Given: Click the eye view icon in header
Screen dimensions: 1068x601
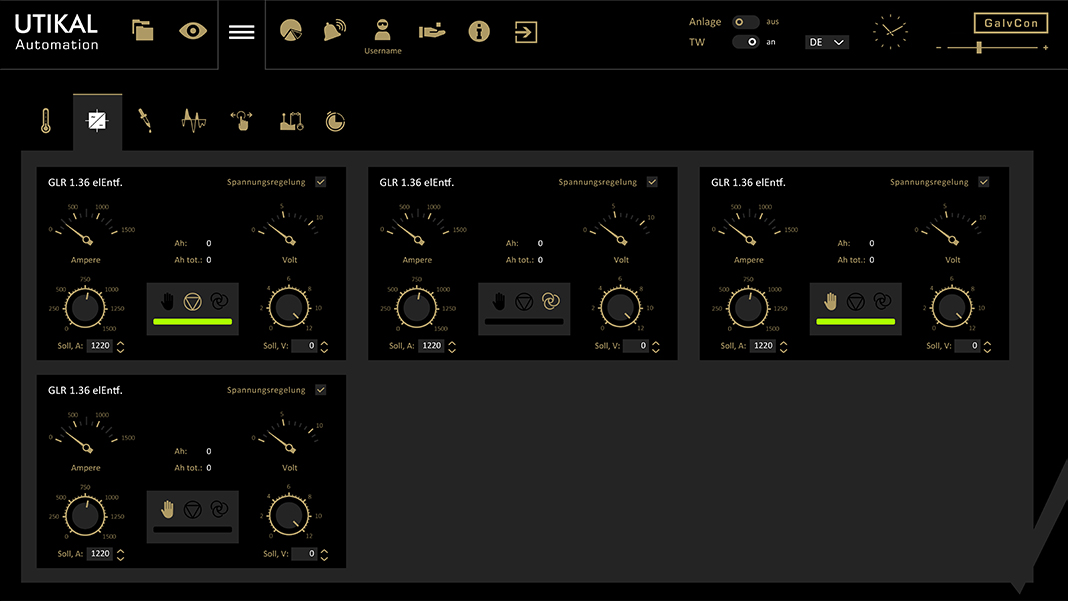Looking at the screenshot, I should click(193, 31).
